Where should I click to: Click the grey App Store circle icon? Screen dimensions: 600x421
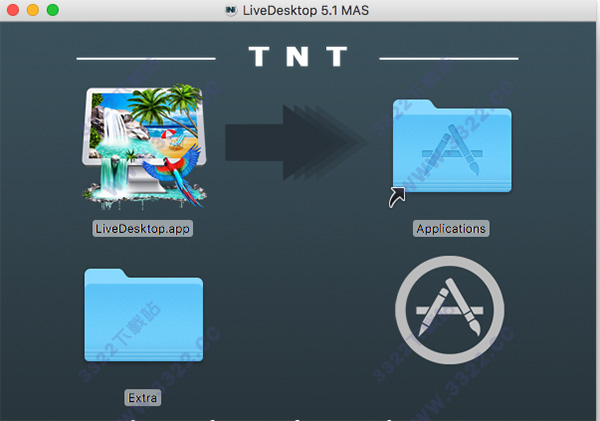coord(450,310)
